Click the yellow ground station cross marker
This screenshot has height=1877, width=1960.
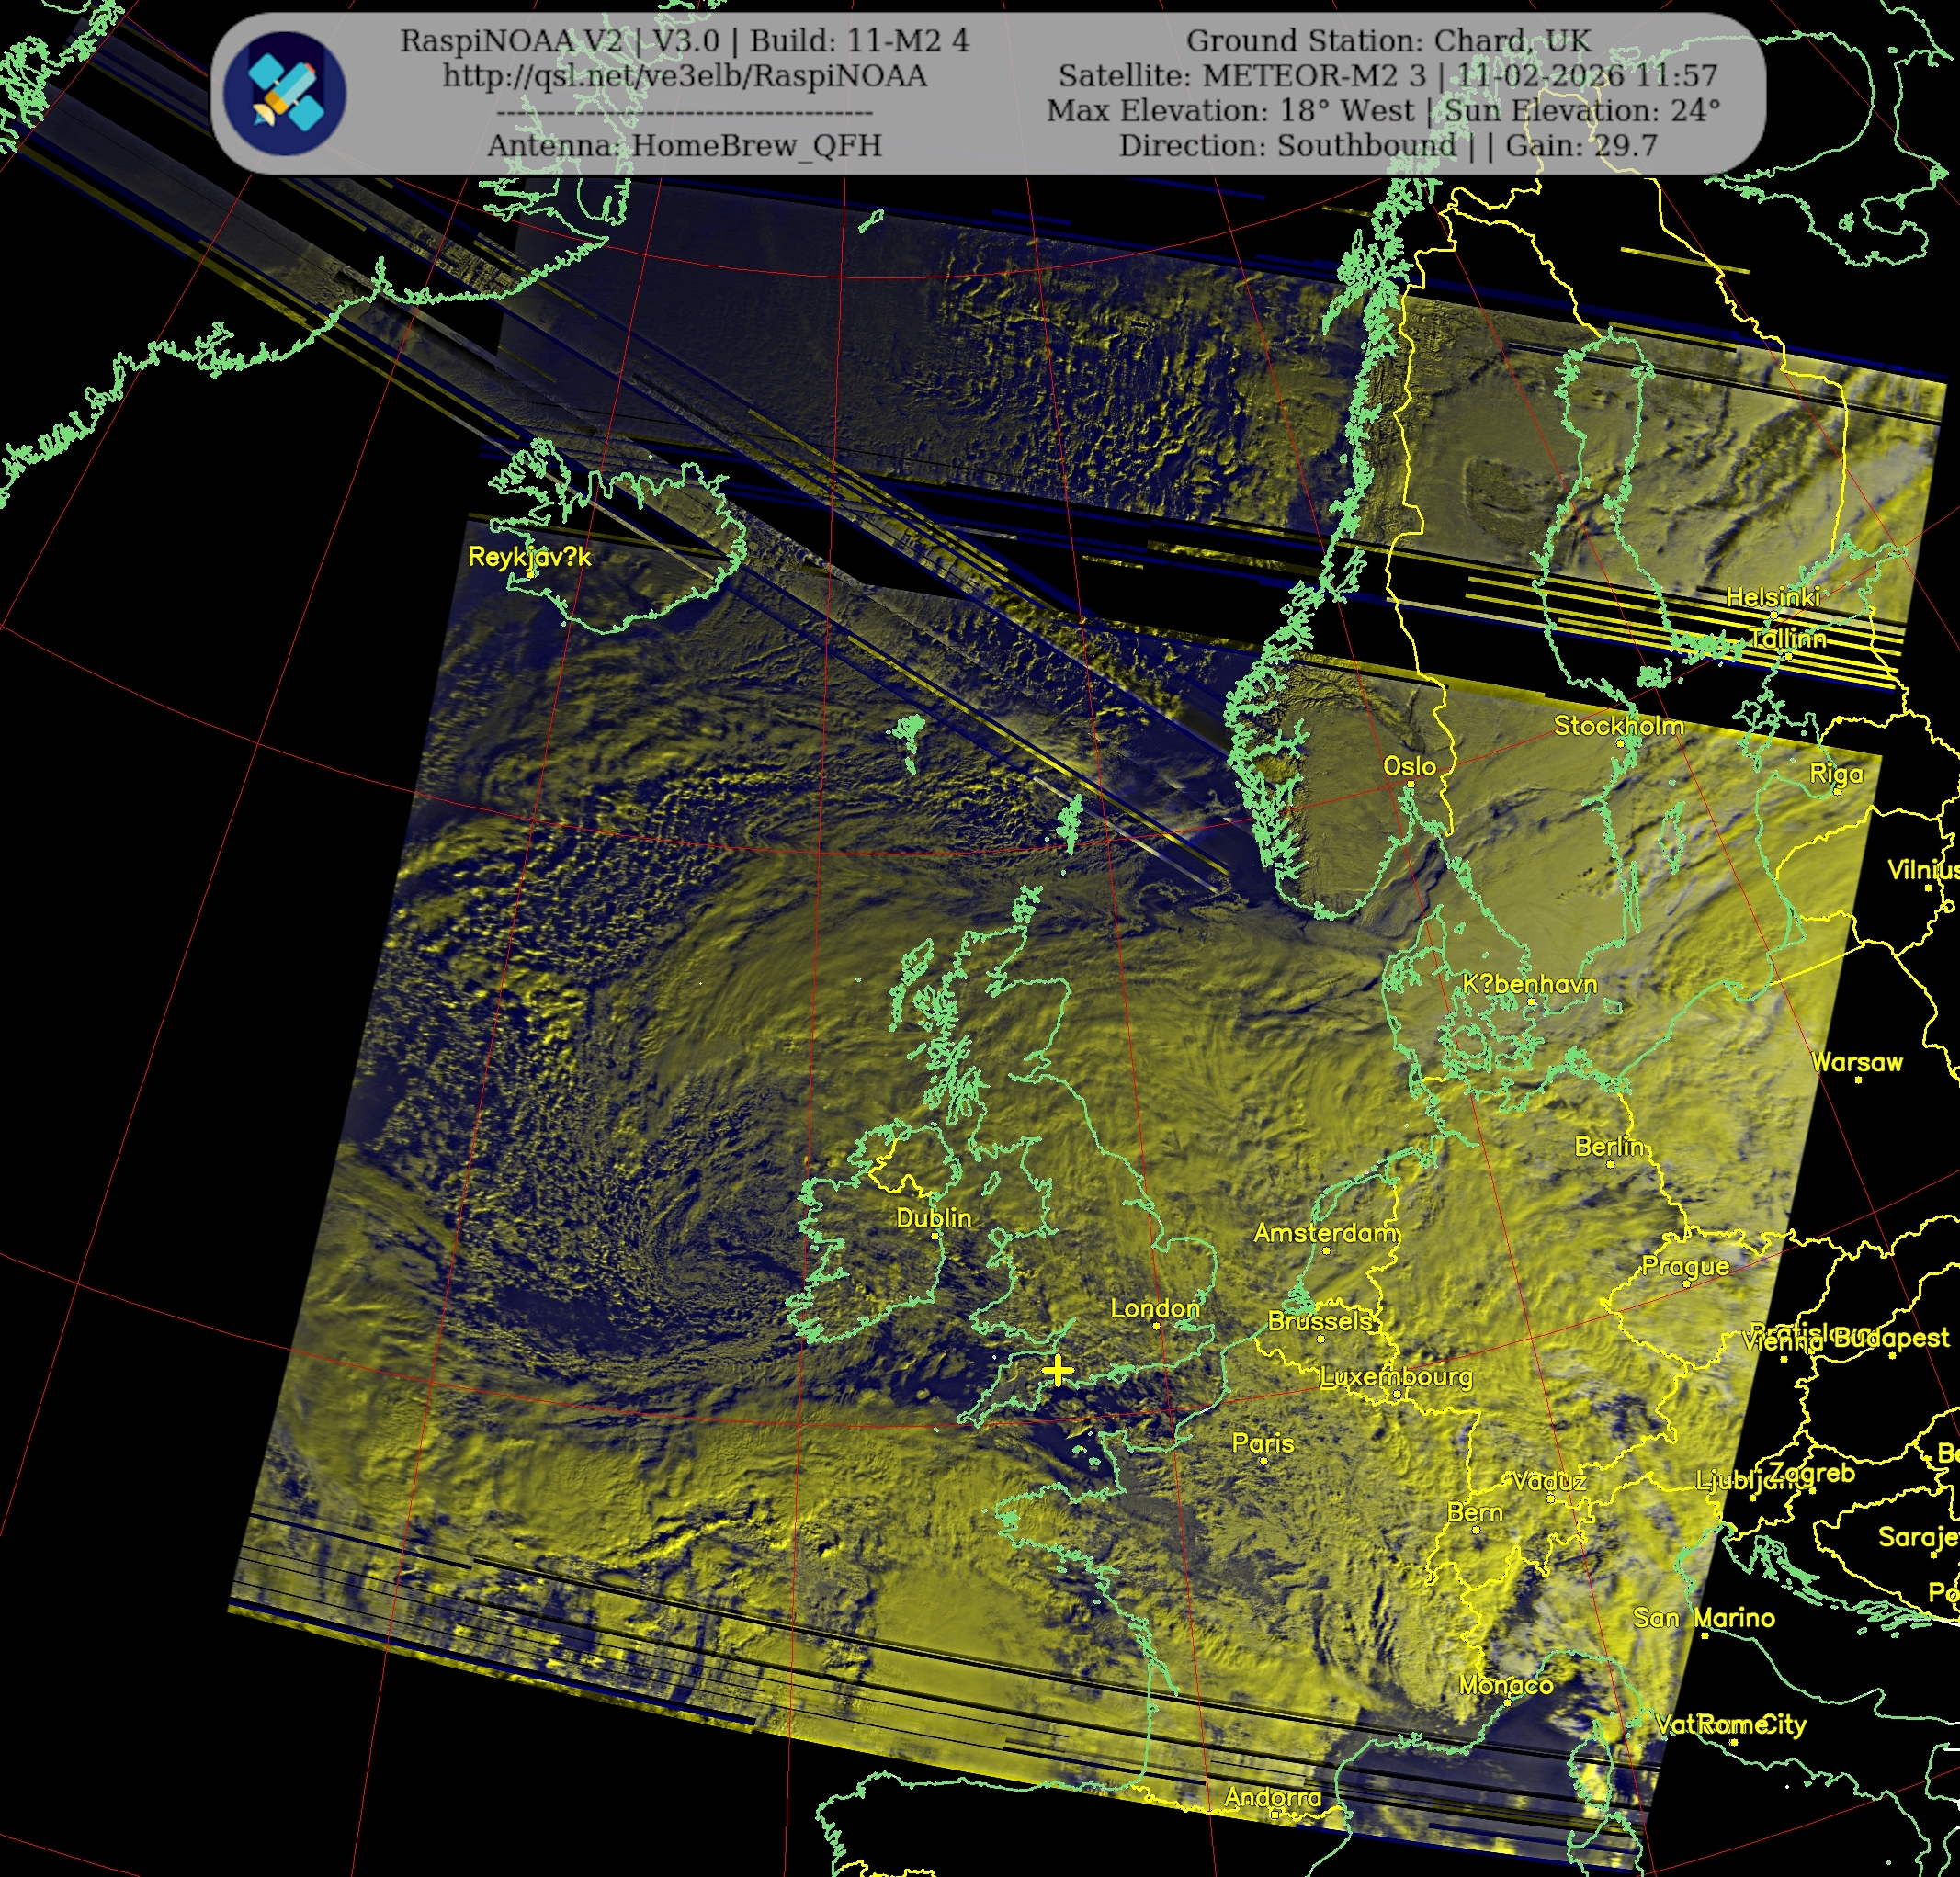pyautogui.click(x=1057, y=1370)
